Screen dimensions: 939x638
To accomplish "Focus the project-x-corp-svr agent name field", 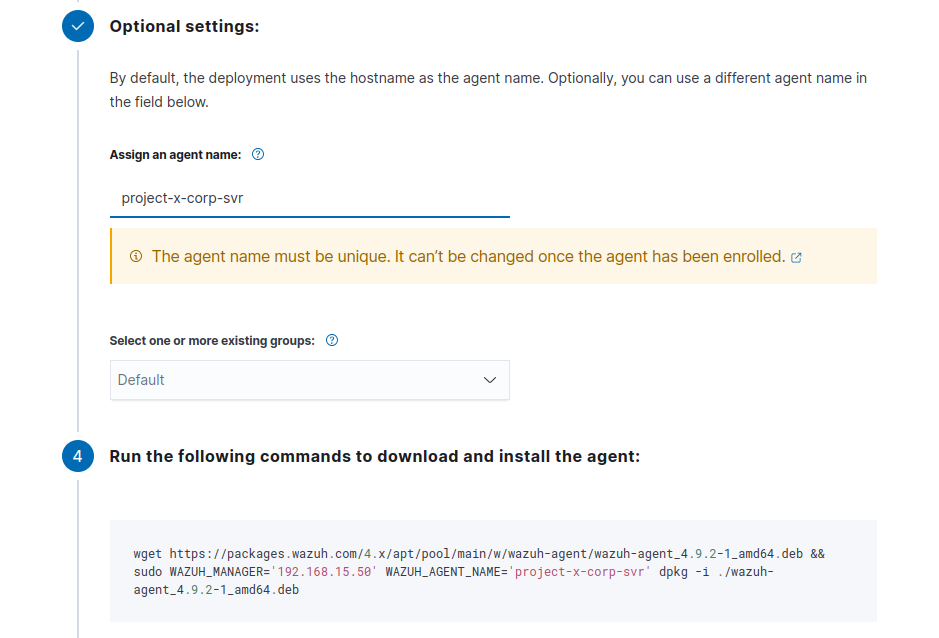I will click(x=309, y=198).
